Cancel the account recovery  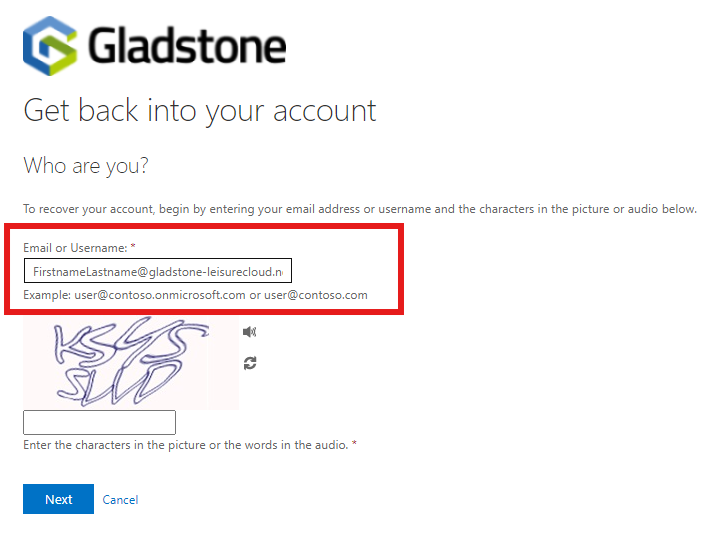pyautogui.click(x=120, y=499)
